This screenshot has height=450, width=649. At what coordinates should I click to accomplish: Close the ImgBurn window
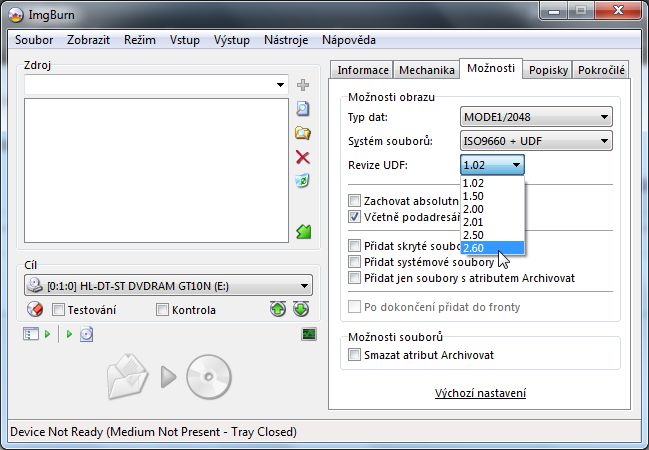pos(618,11)
